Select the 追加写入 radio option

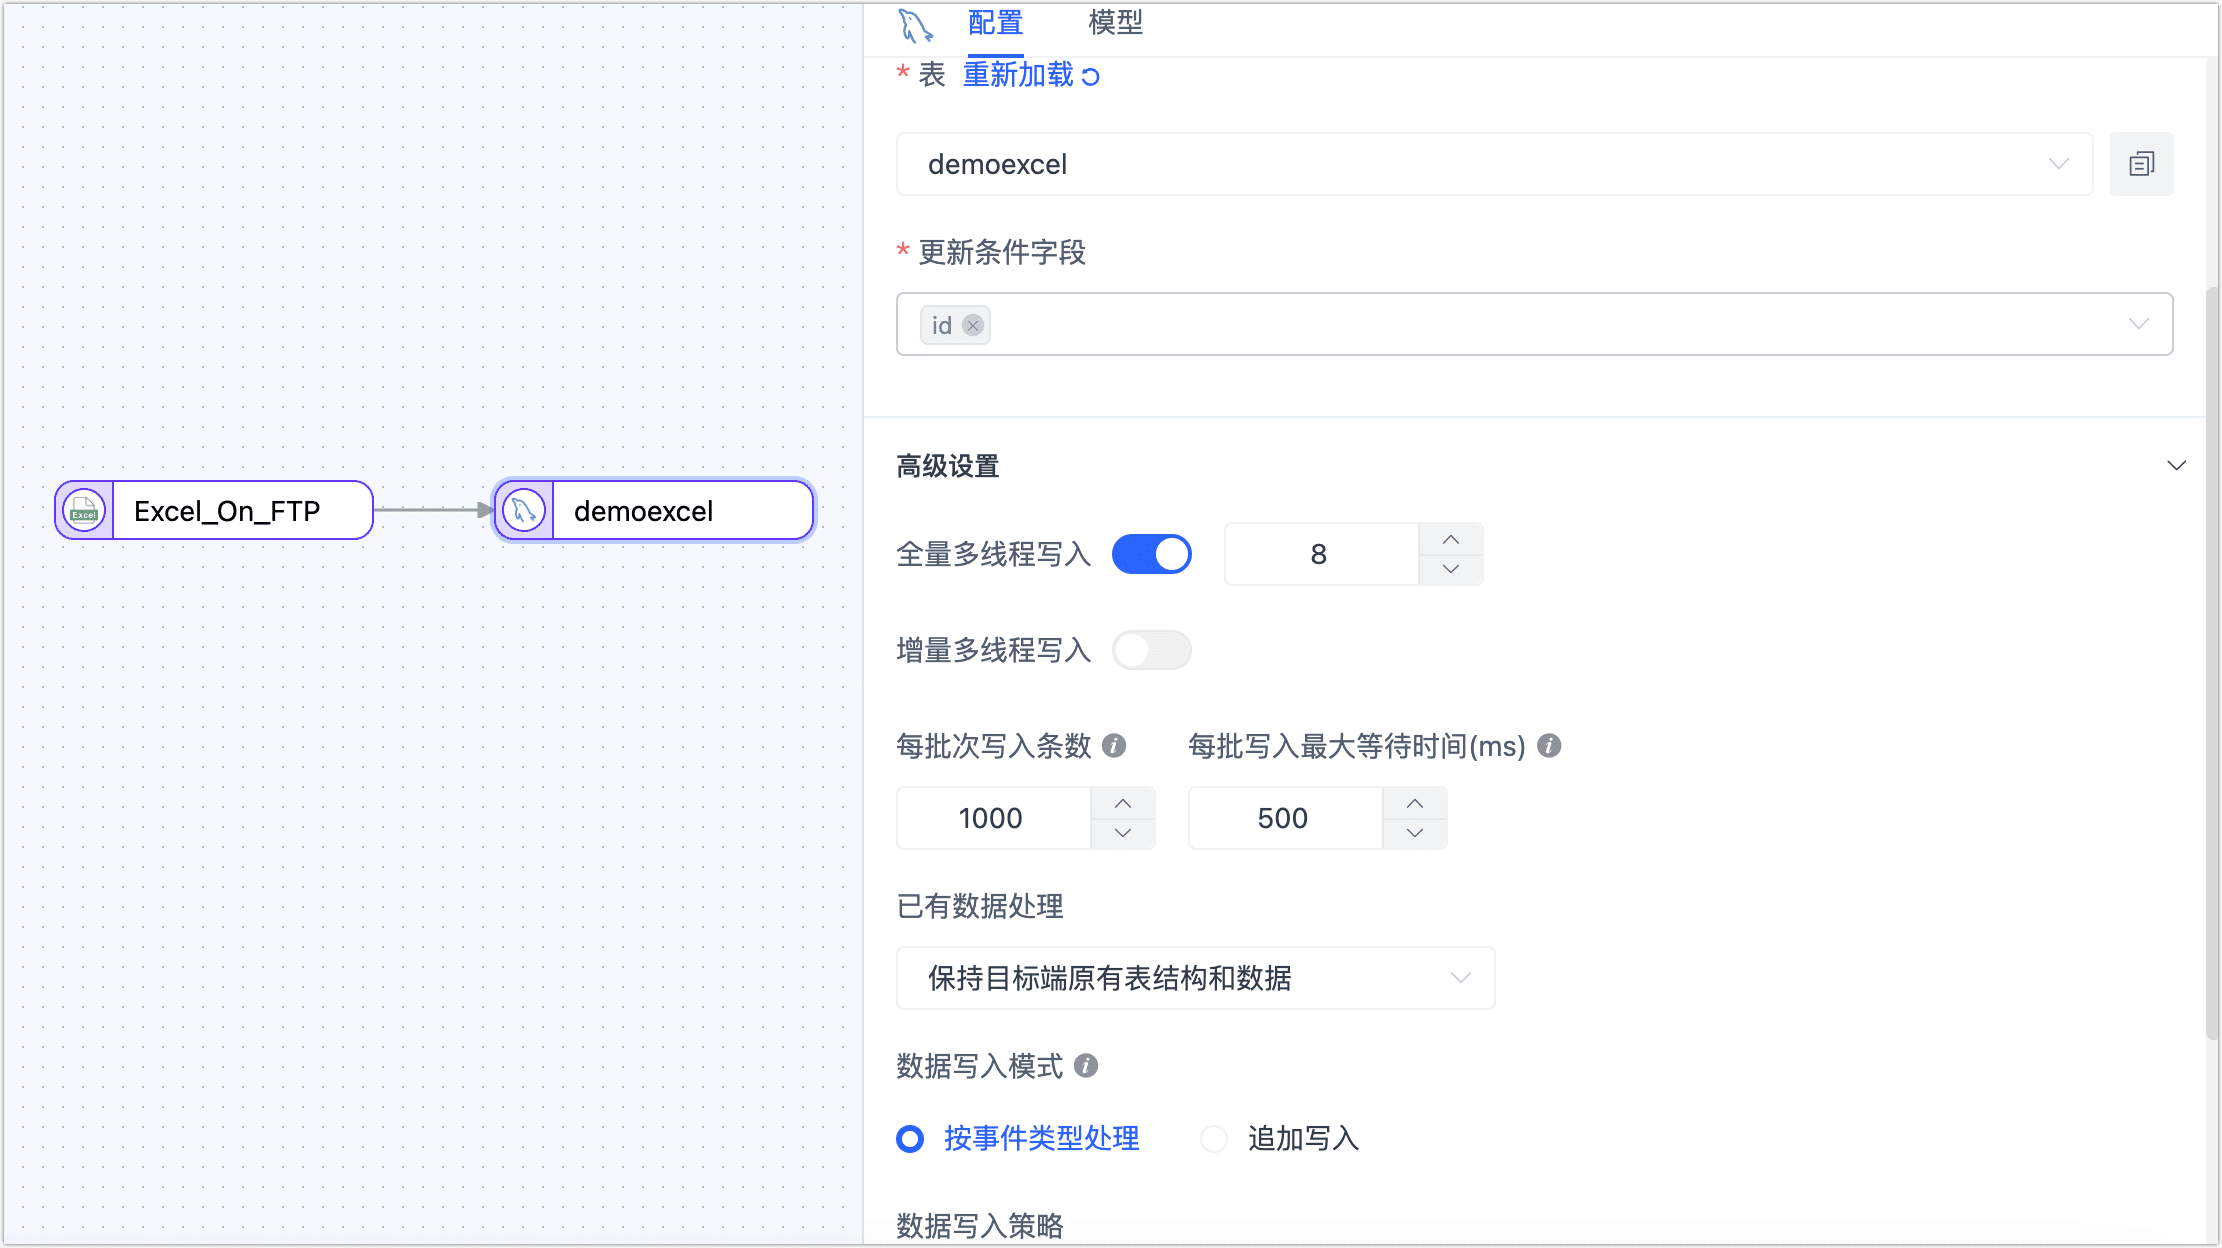[x=1213, y=1138]
